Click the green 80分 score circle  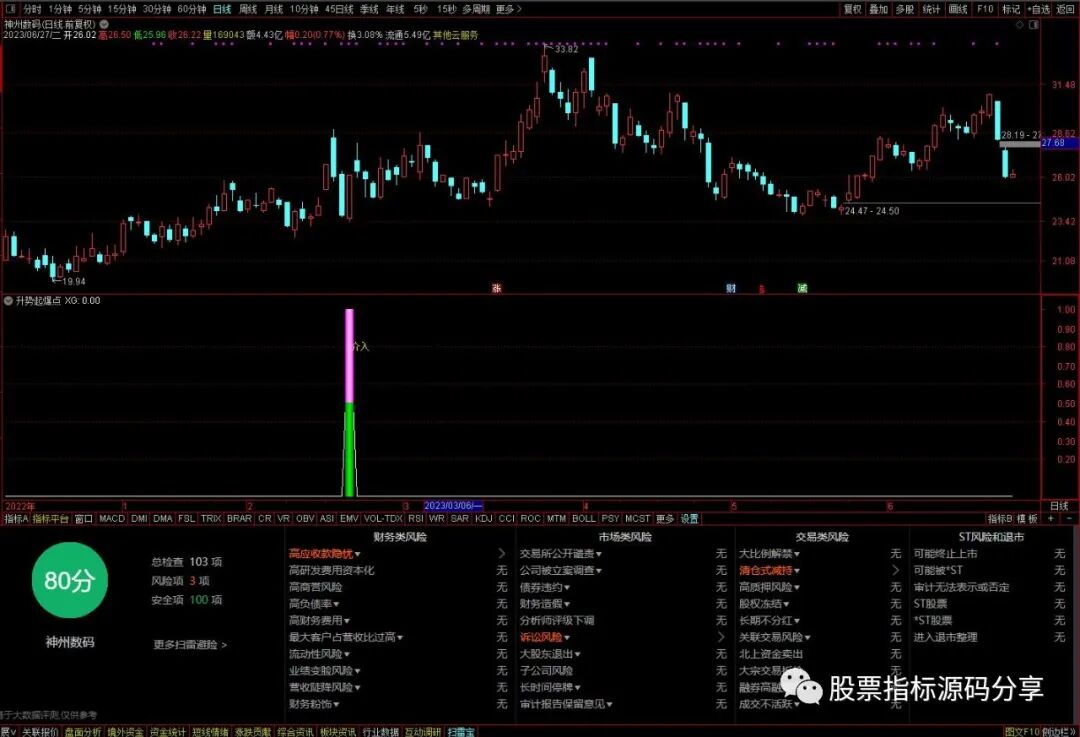click(x=70, y=580)
